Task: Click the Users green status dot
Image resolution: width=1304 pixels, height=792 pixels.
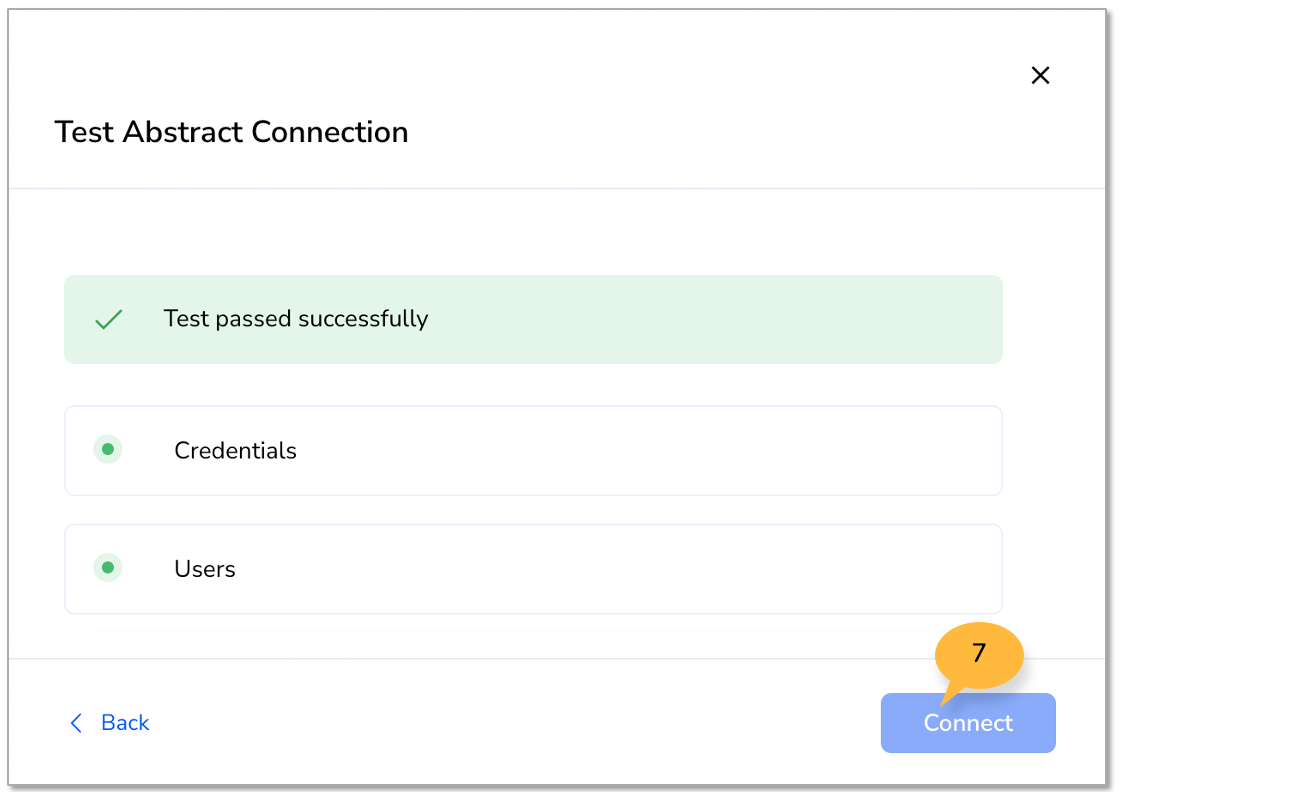Action: 108,568
